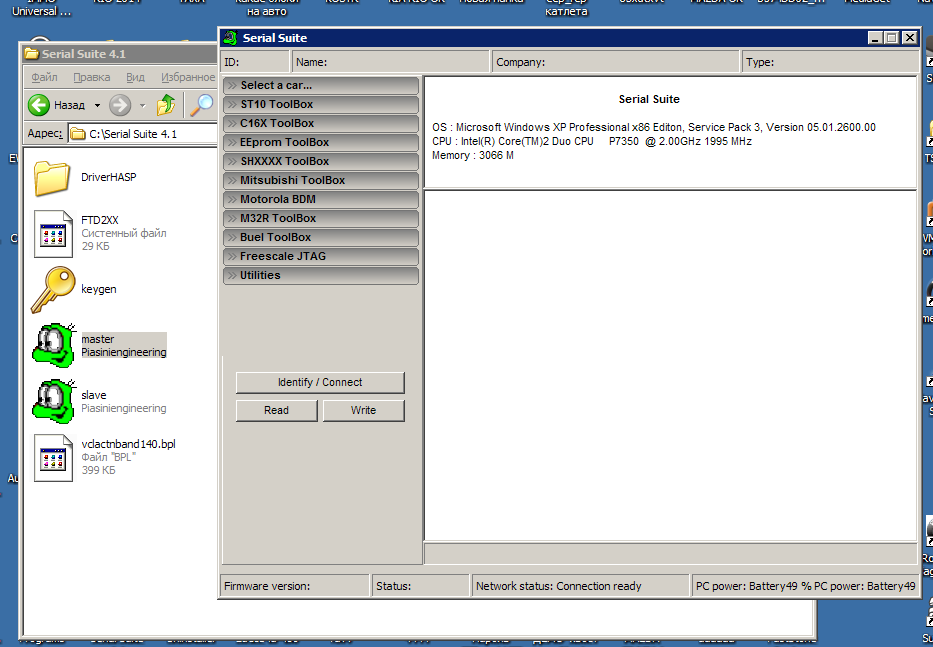The width and height of the screenshot is (933, 647).
Task: Open the Файл menu in Explorer
Action: (x=44, y=77)
